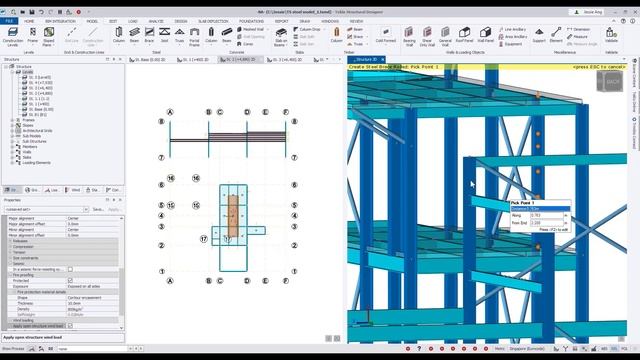This screenshot has height=360, width=640.
Task: Expand the Loading Elements tree node
Action: coord(12,162)
